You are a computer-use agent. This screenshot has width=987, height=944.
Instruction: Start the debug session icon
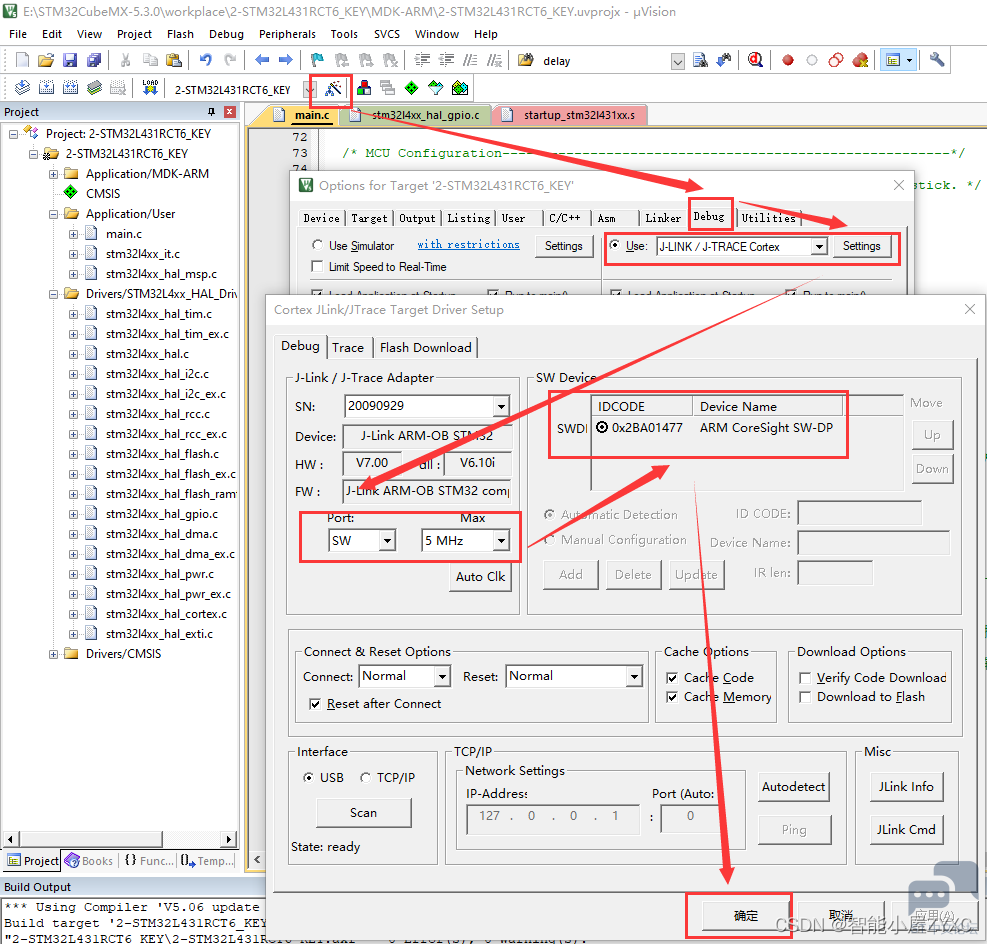point(755,60)
